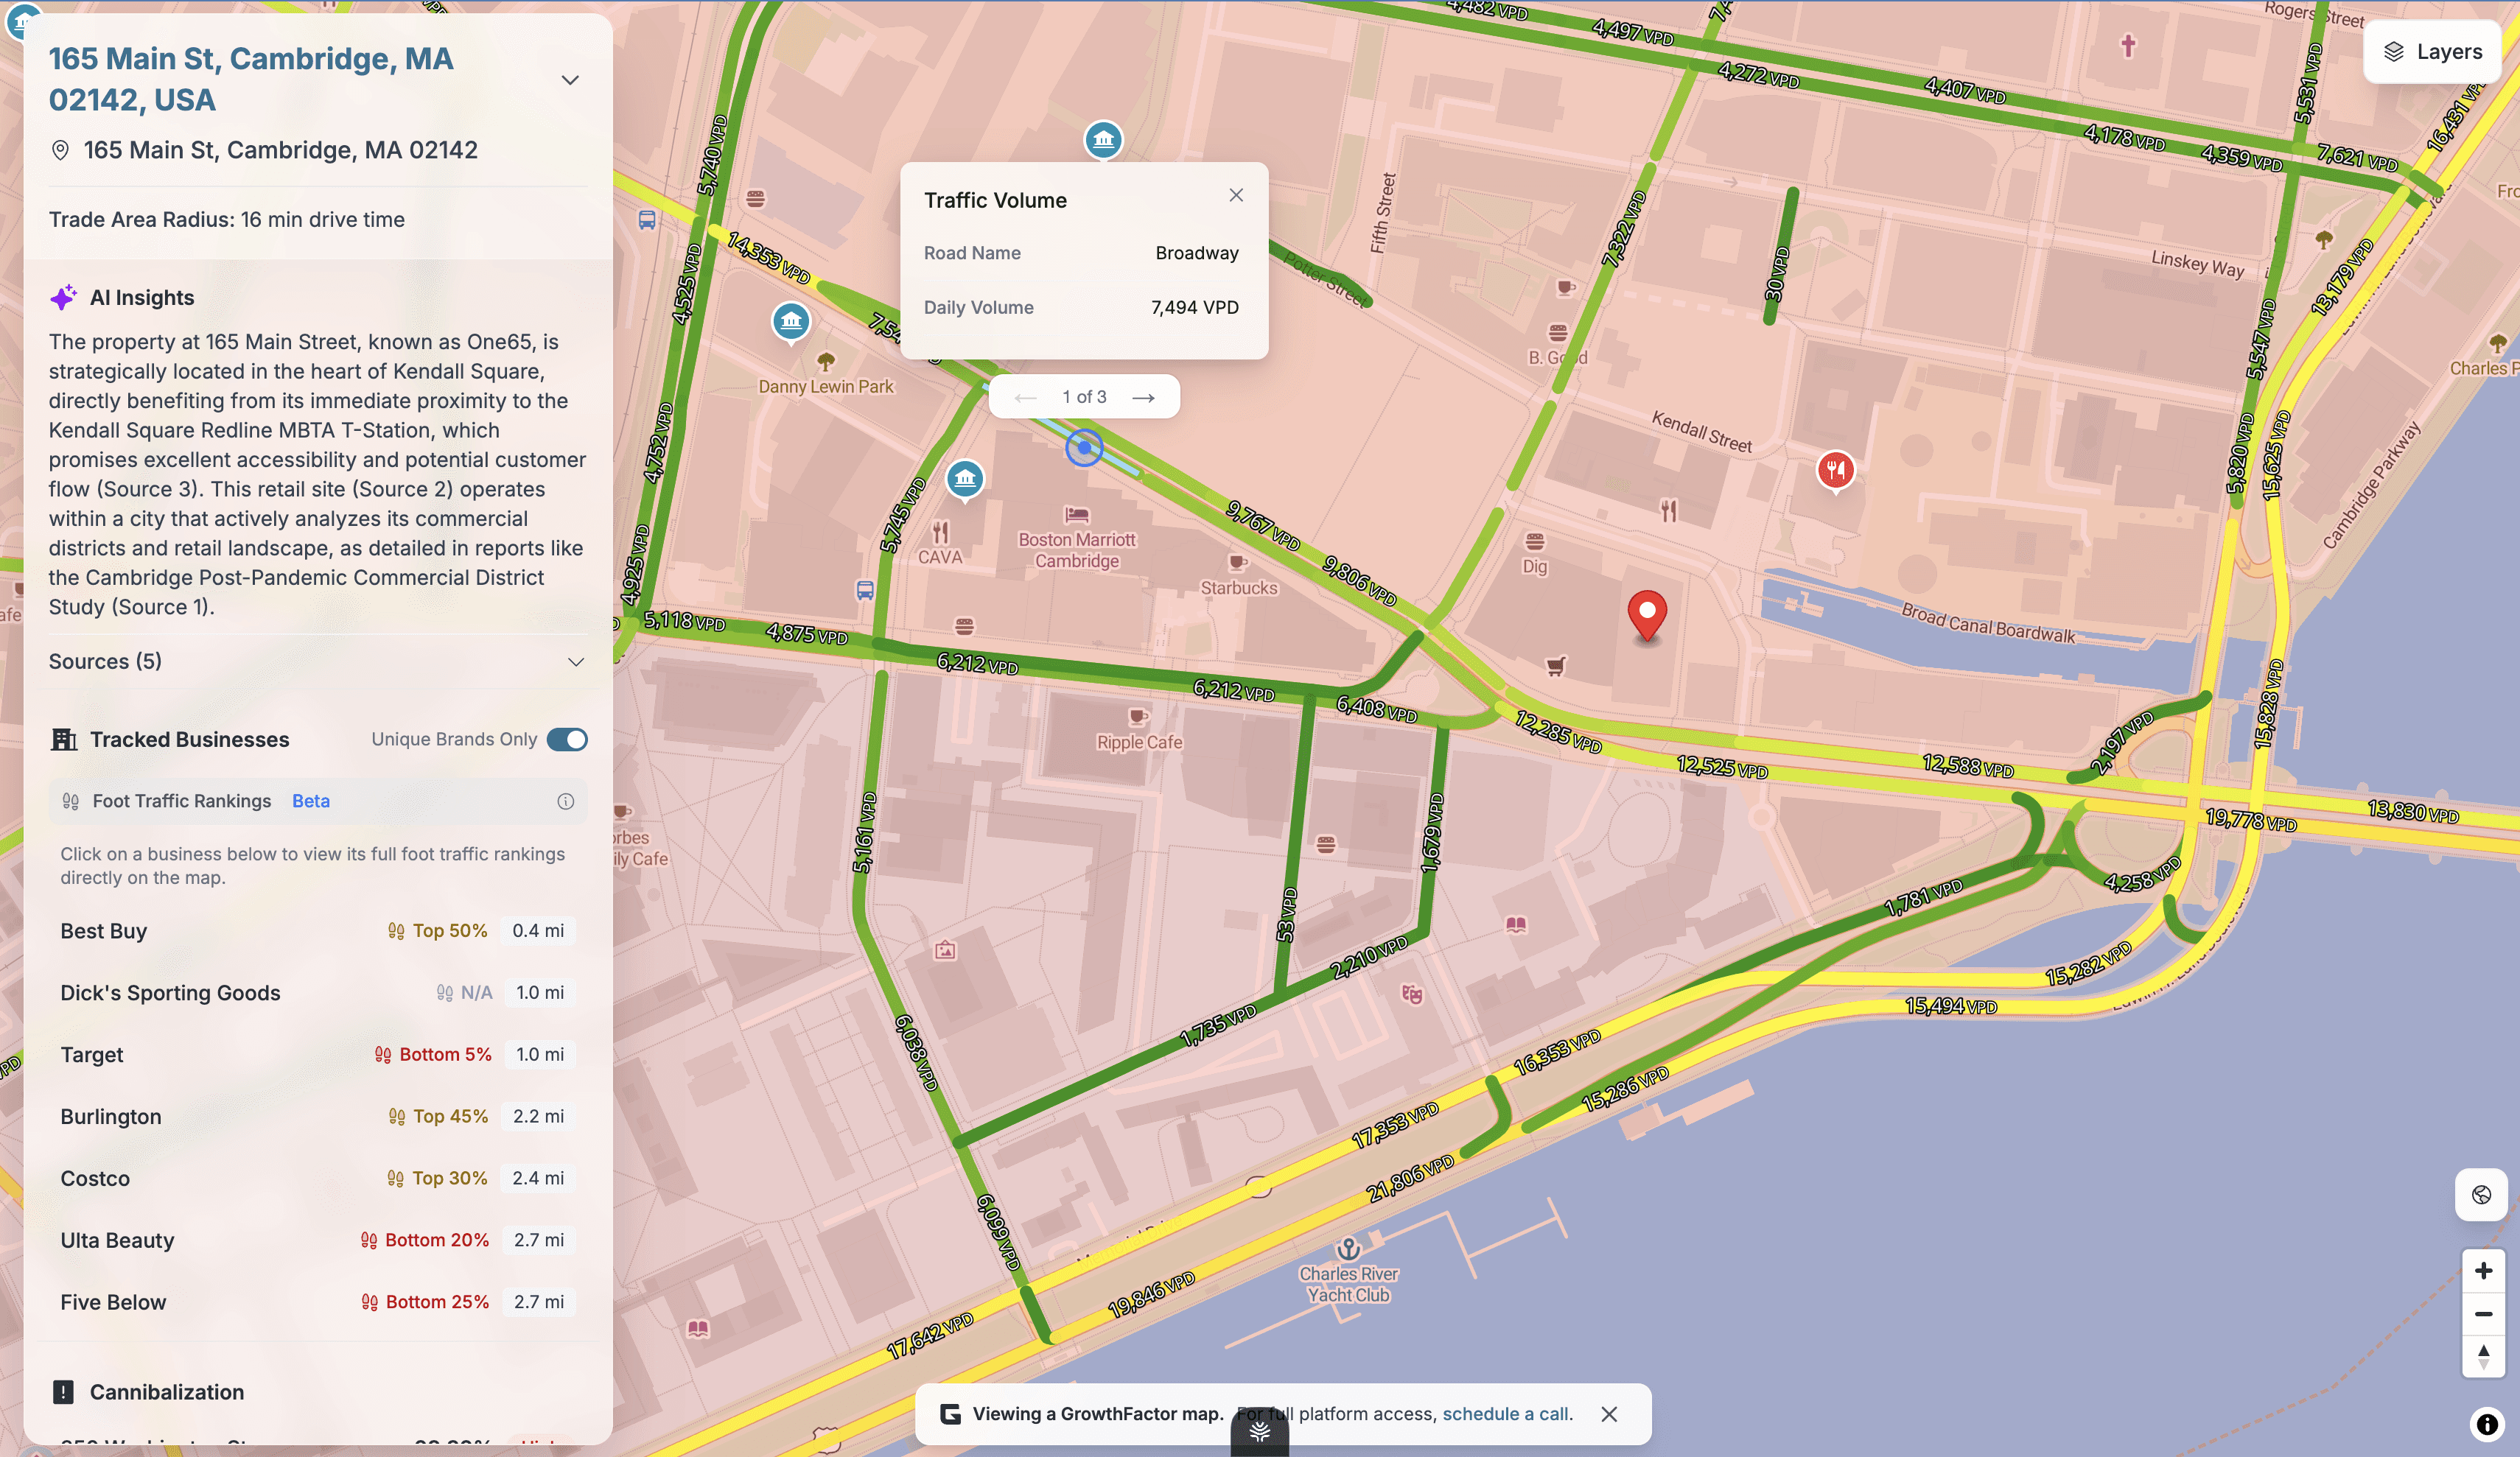Close the Traffic Volume popup

click(1236, 195)
